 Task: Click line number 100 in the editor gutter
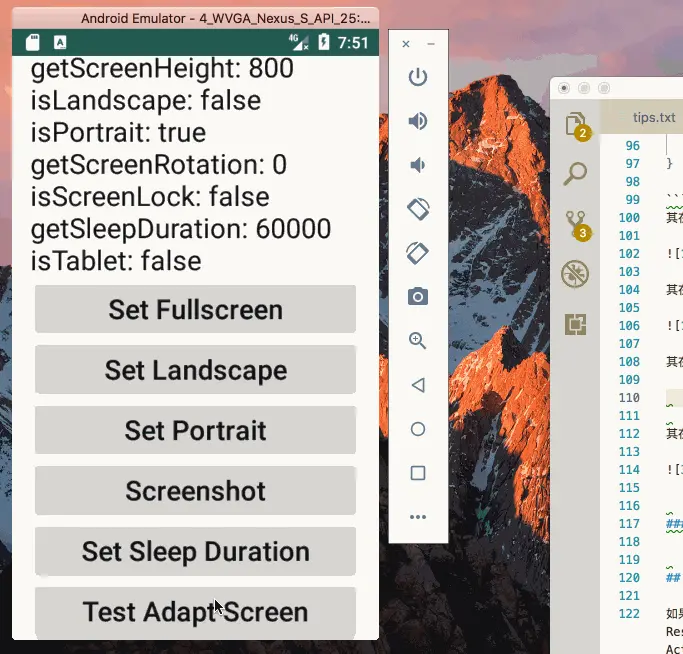click(x=629, y=217)
